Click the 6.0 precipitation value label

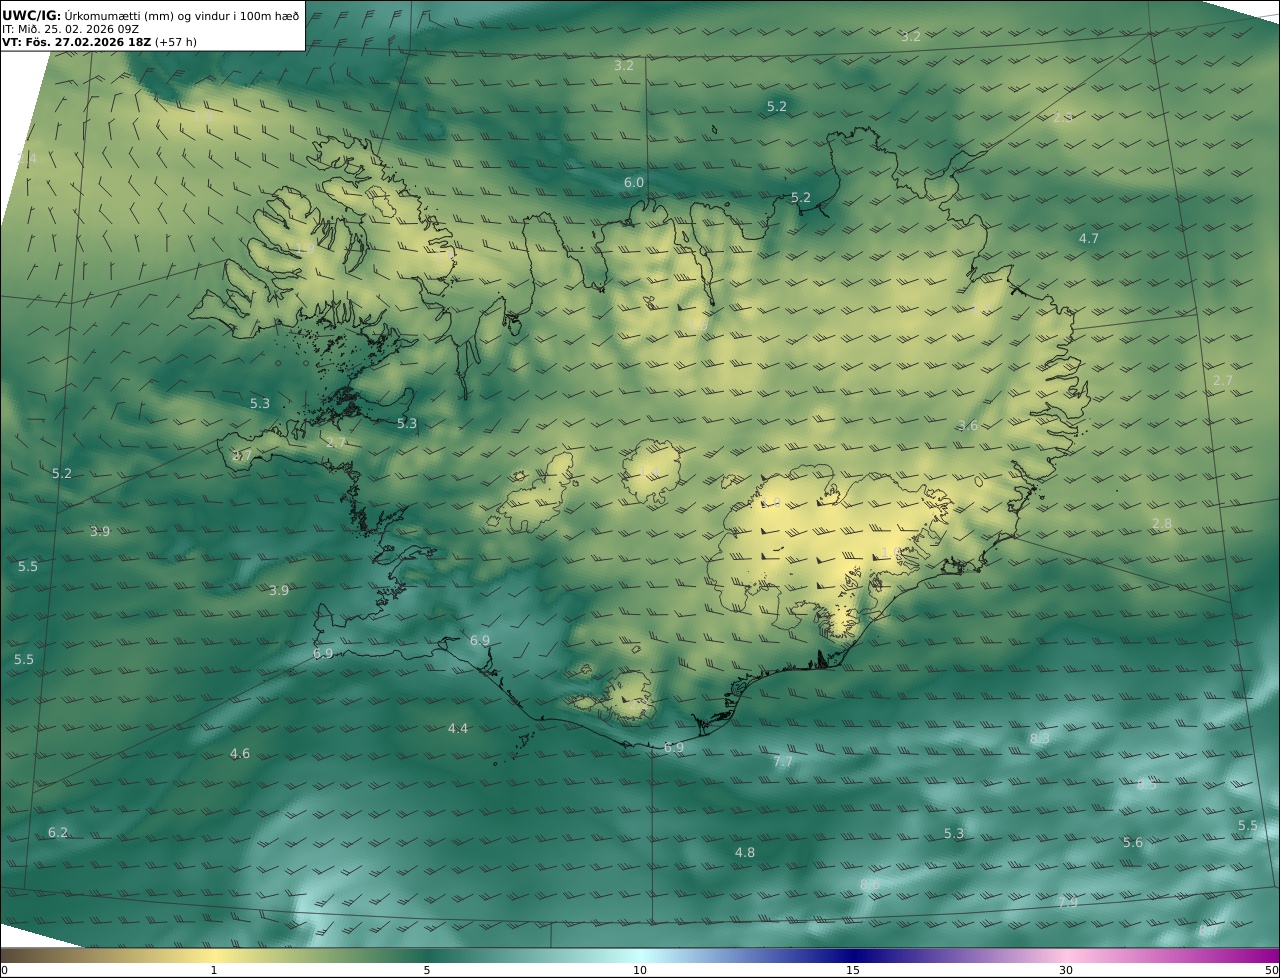[x=634, y=183]
